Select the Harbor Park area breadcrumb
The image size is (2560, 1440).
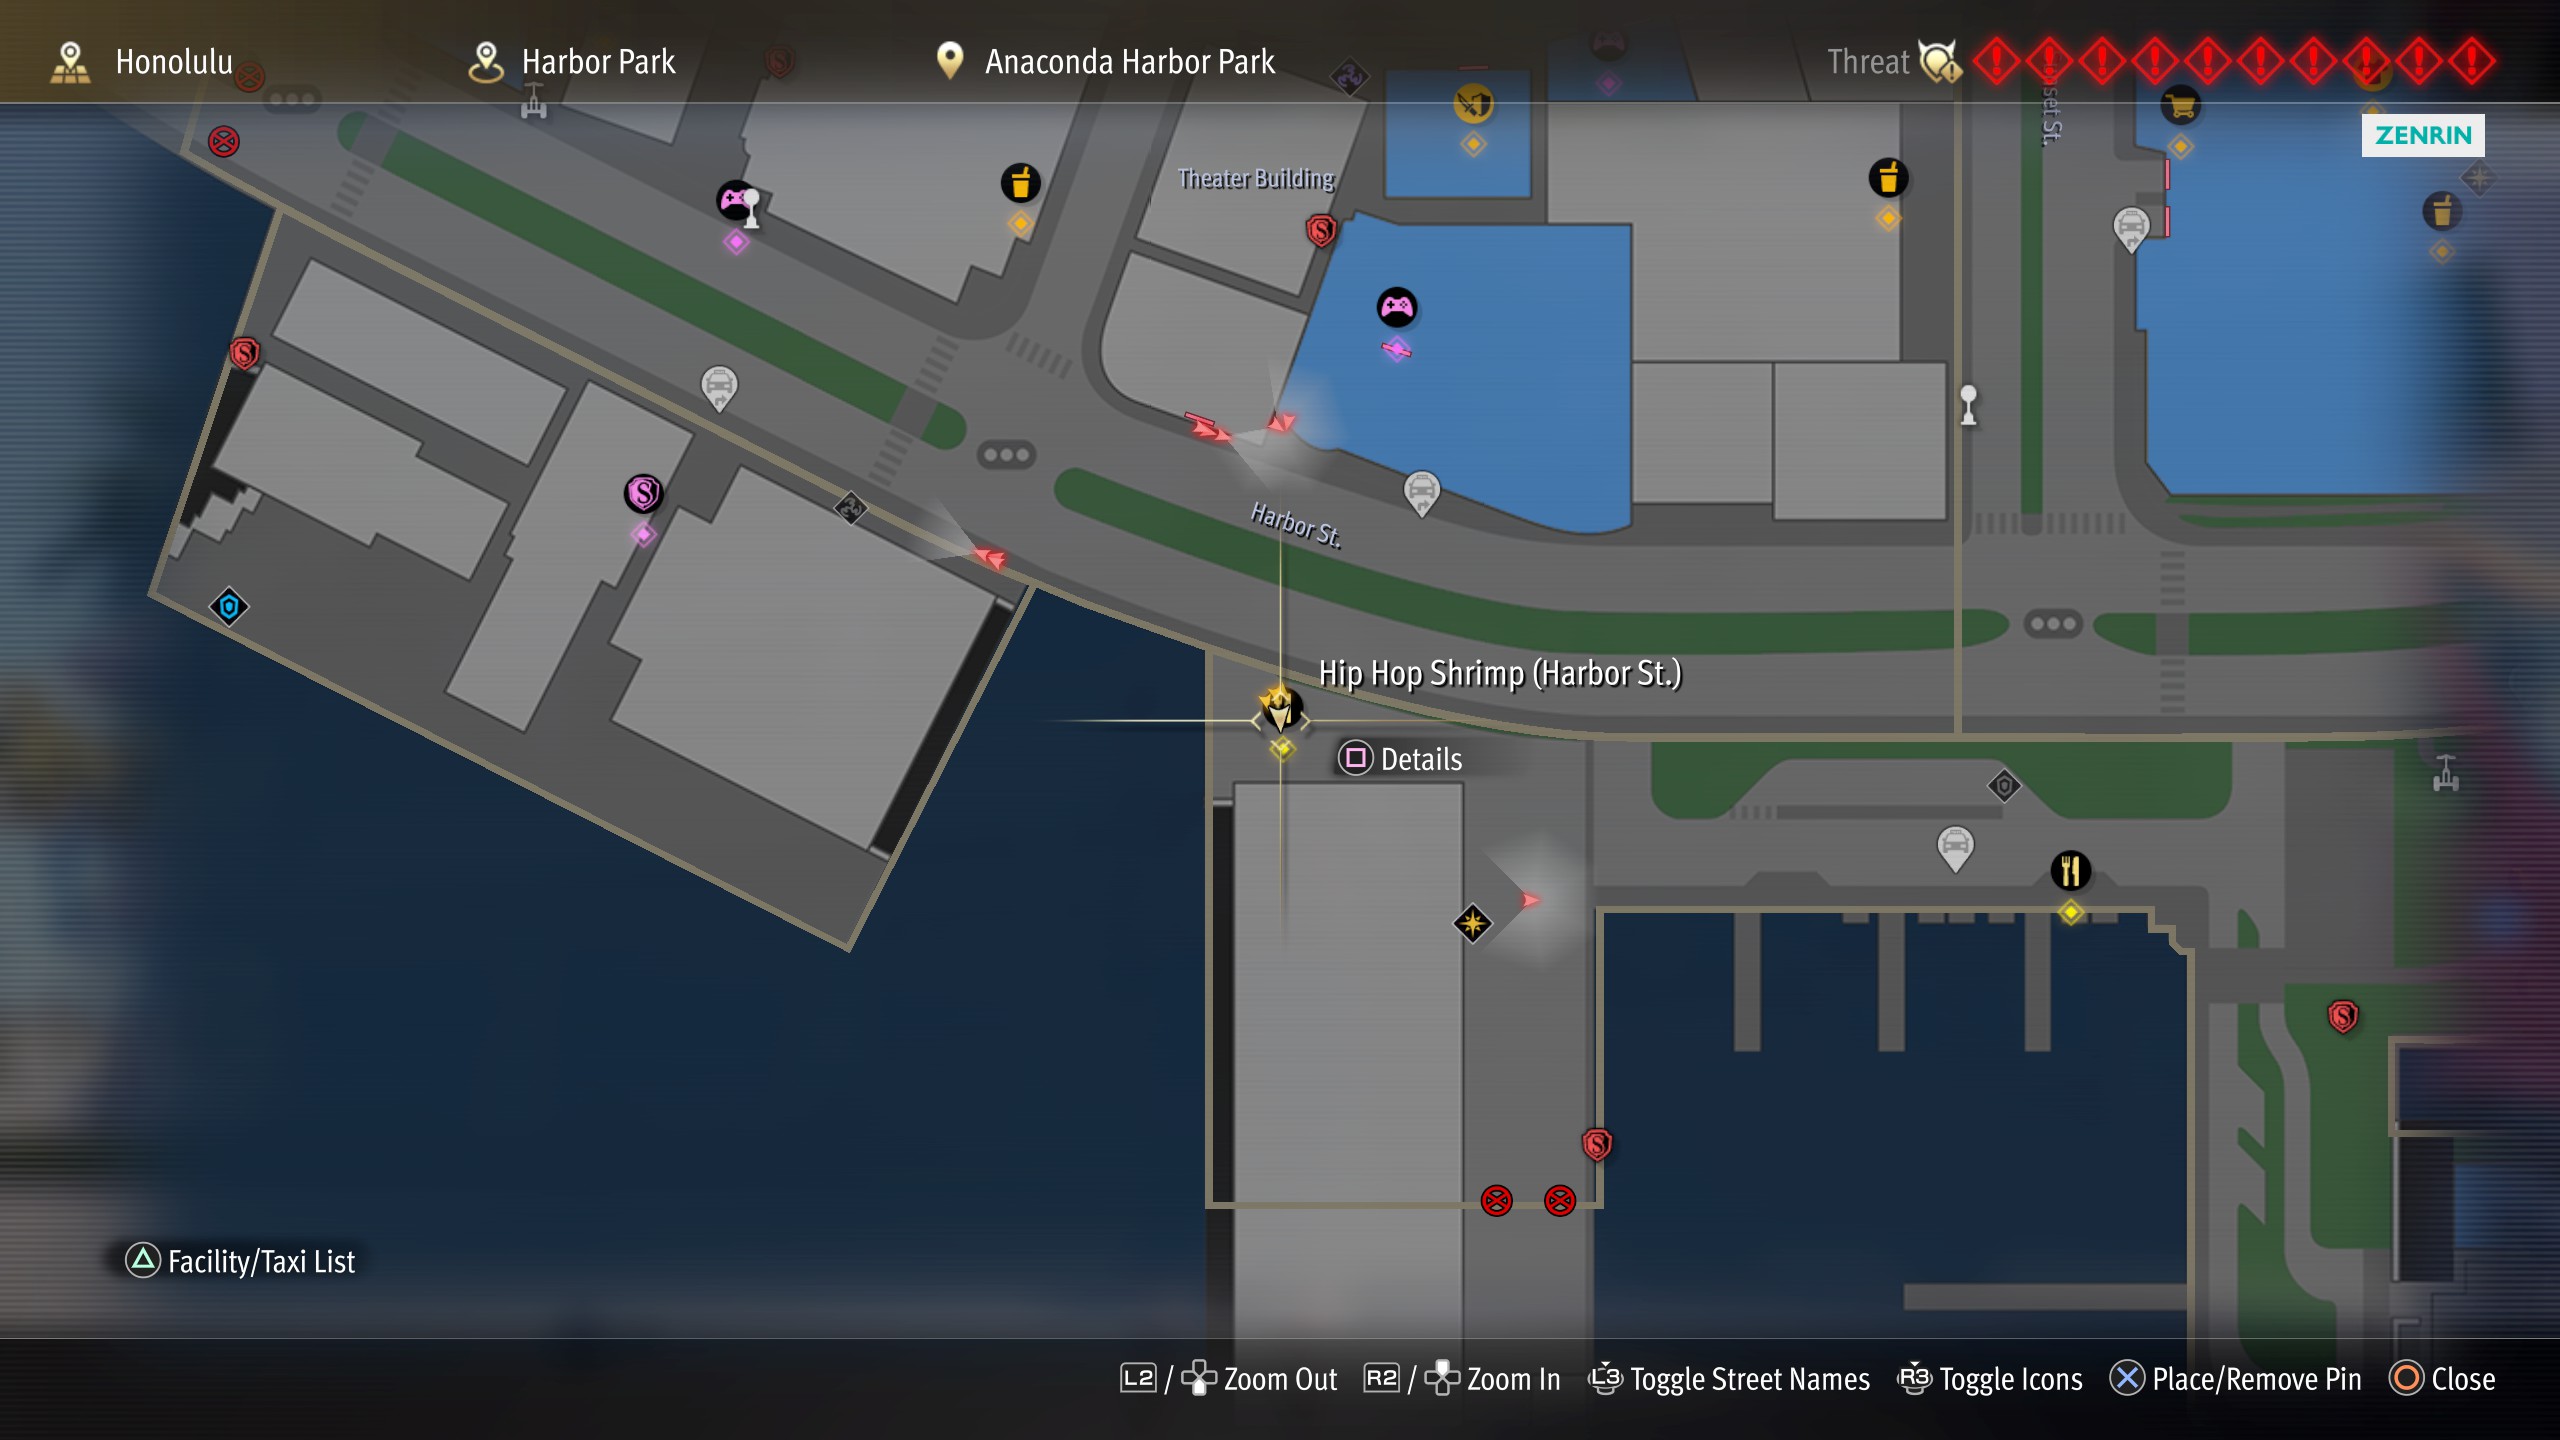pyautogui.click(x=572, y=61)
